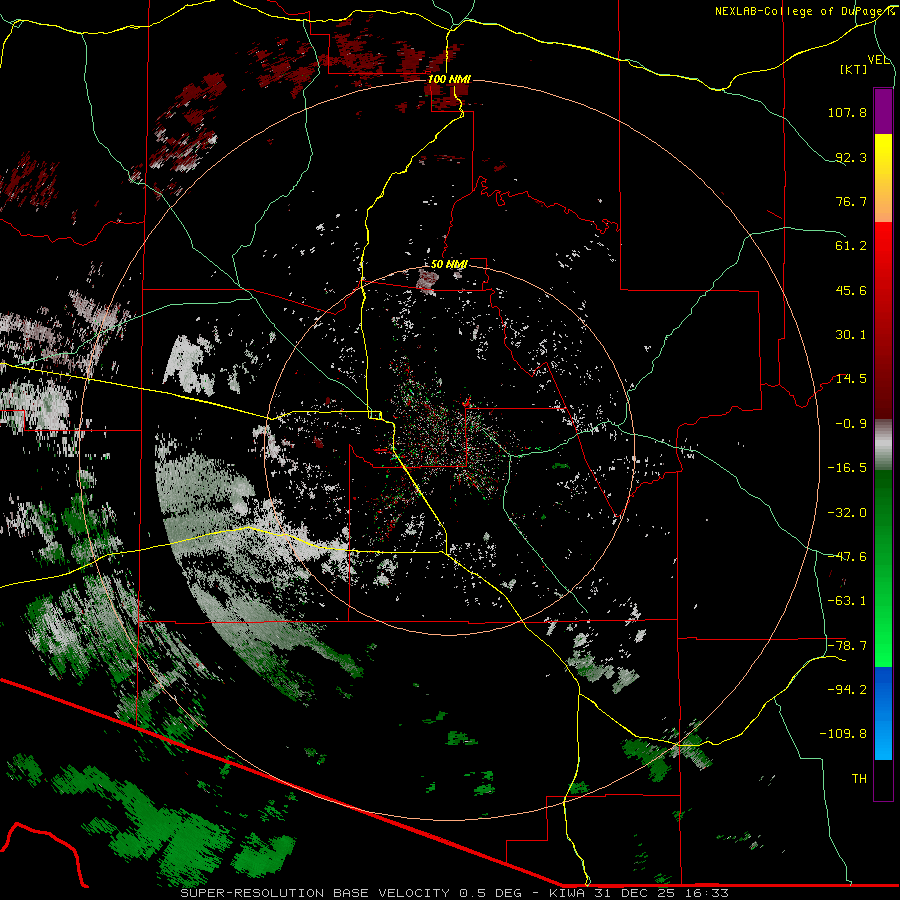Select the 92.3 legend value
This screenshot has width=900, height=900.
click(851, 157)
